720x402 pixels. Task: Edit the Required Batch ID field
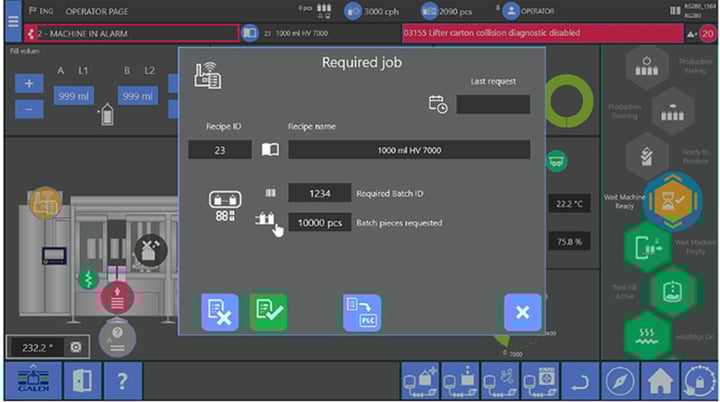319,193
